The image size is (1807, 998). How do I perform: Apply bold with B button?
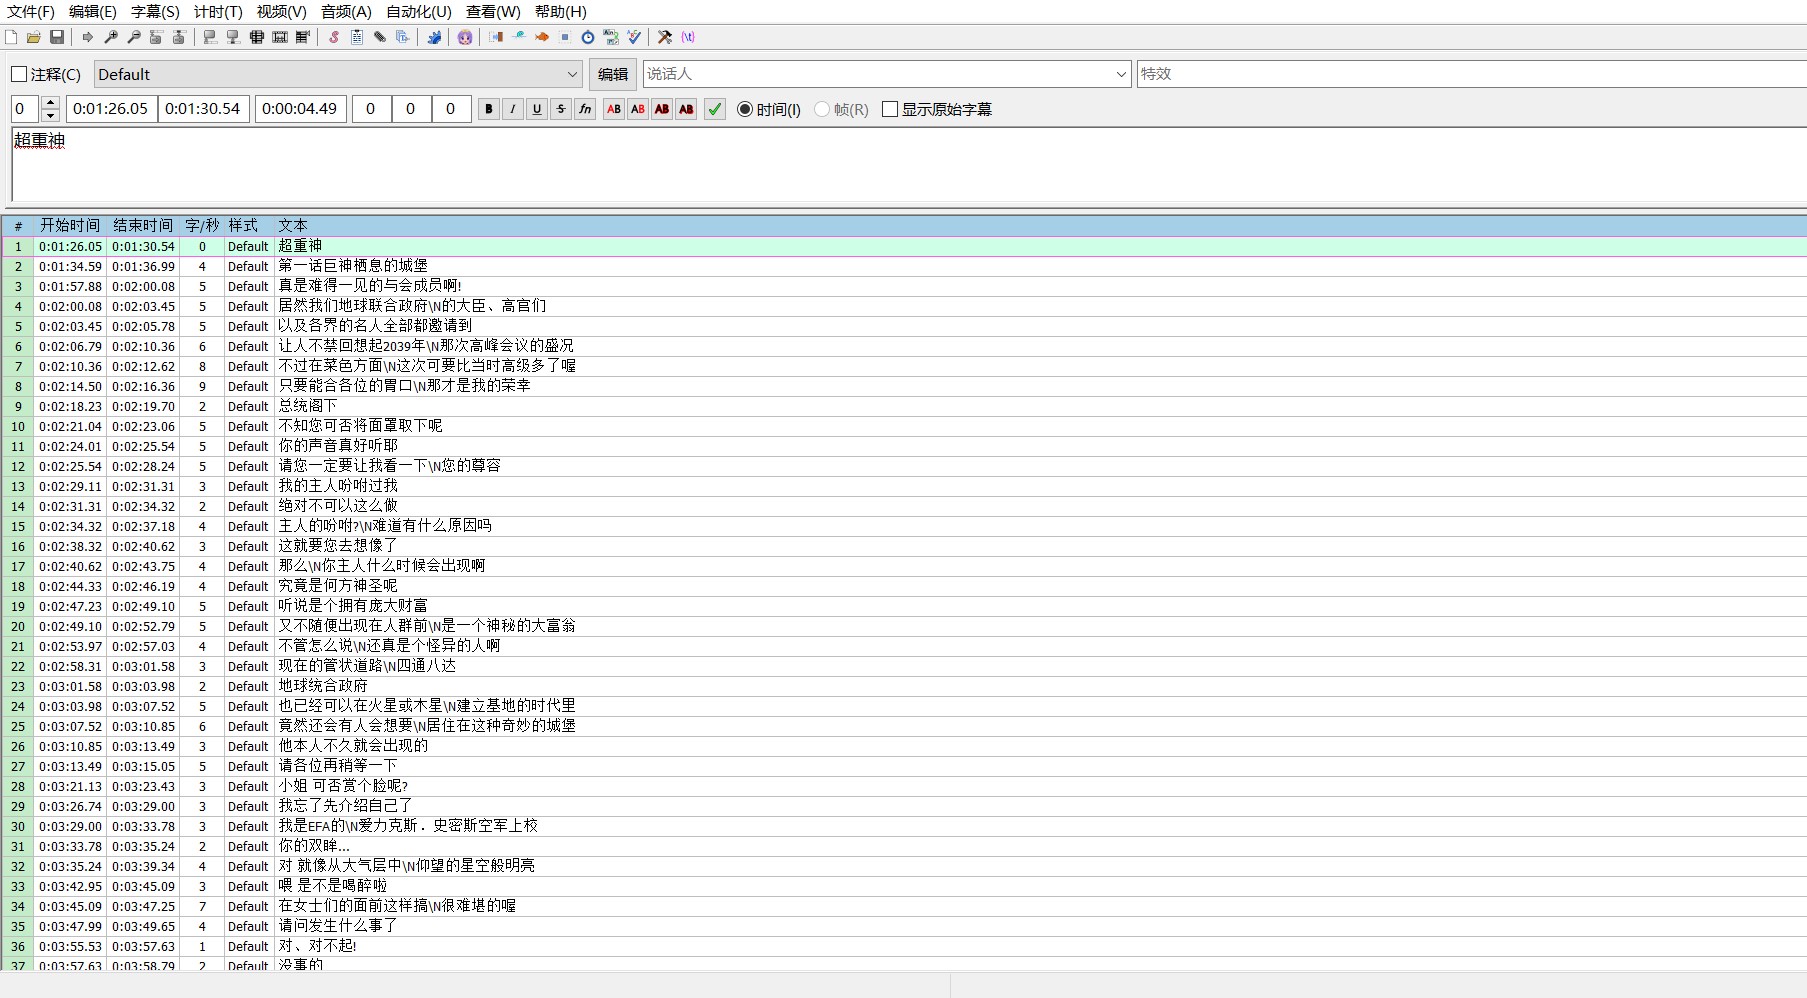coord(489,109)
